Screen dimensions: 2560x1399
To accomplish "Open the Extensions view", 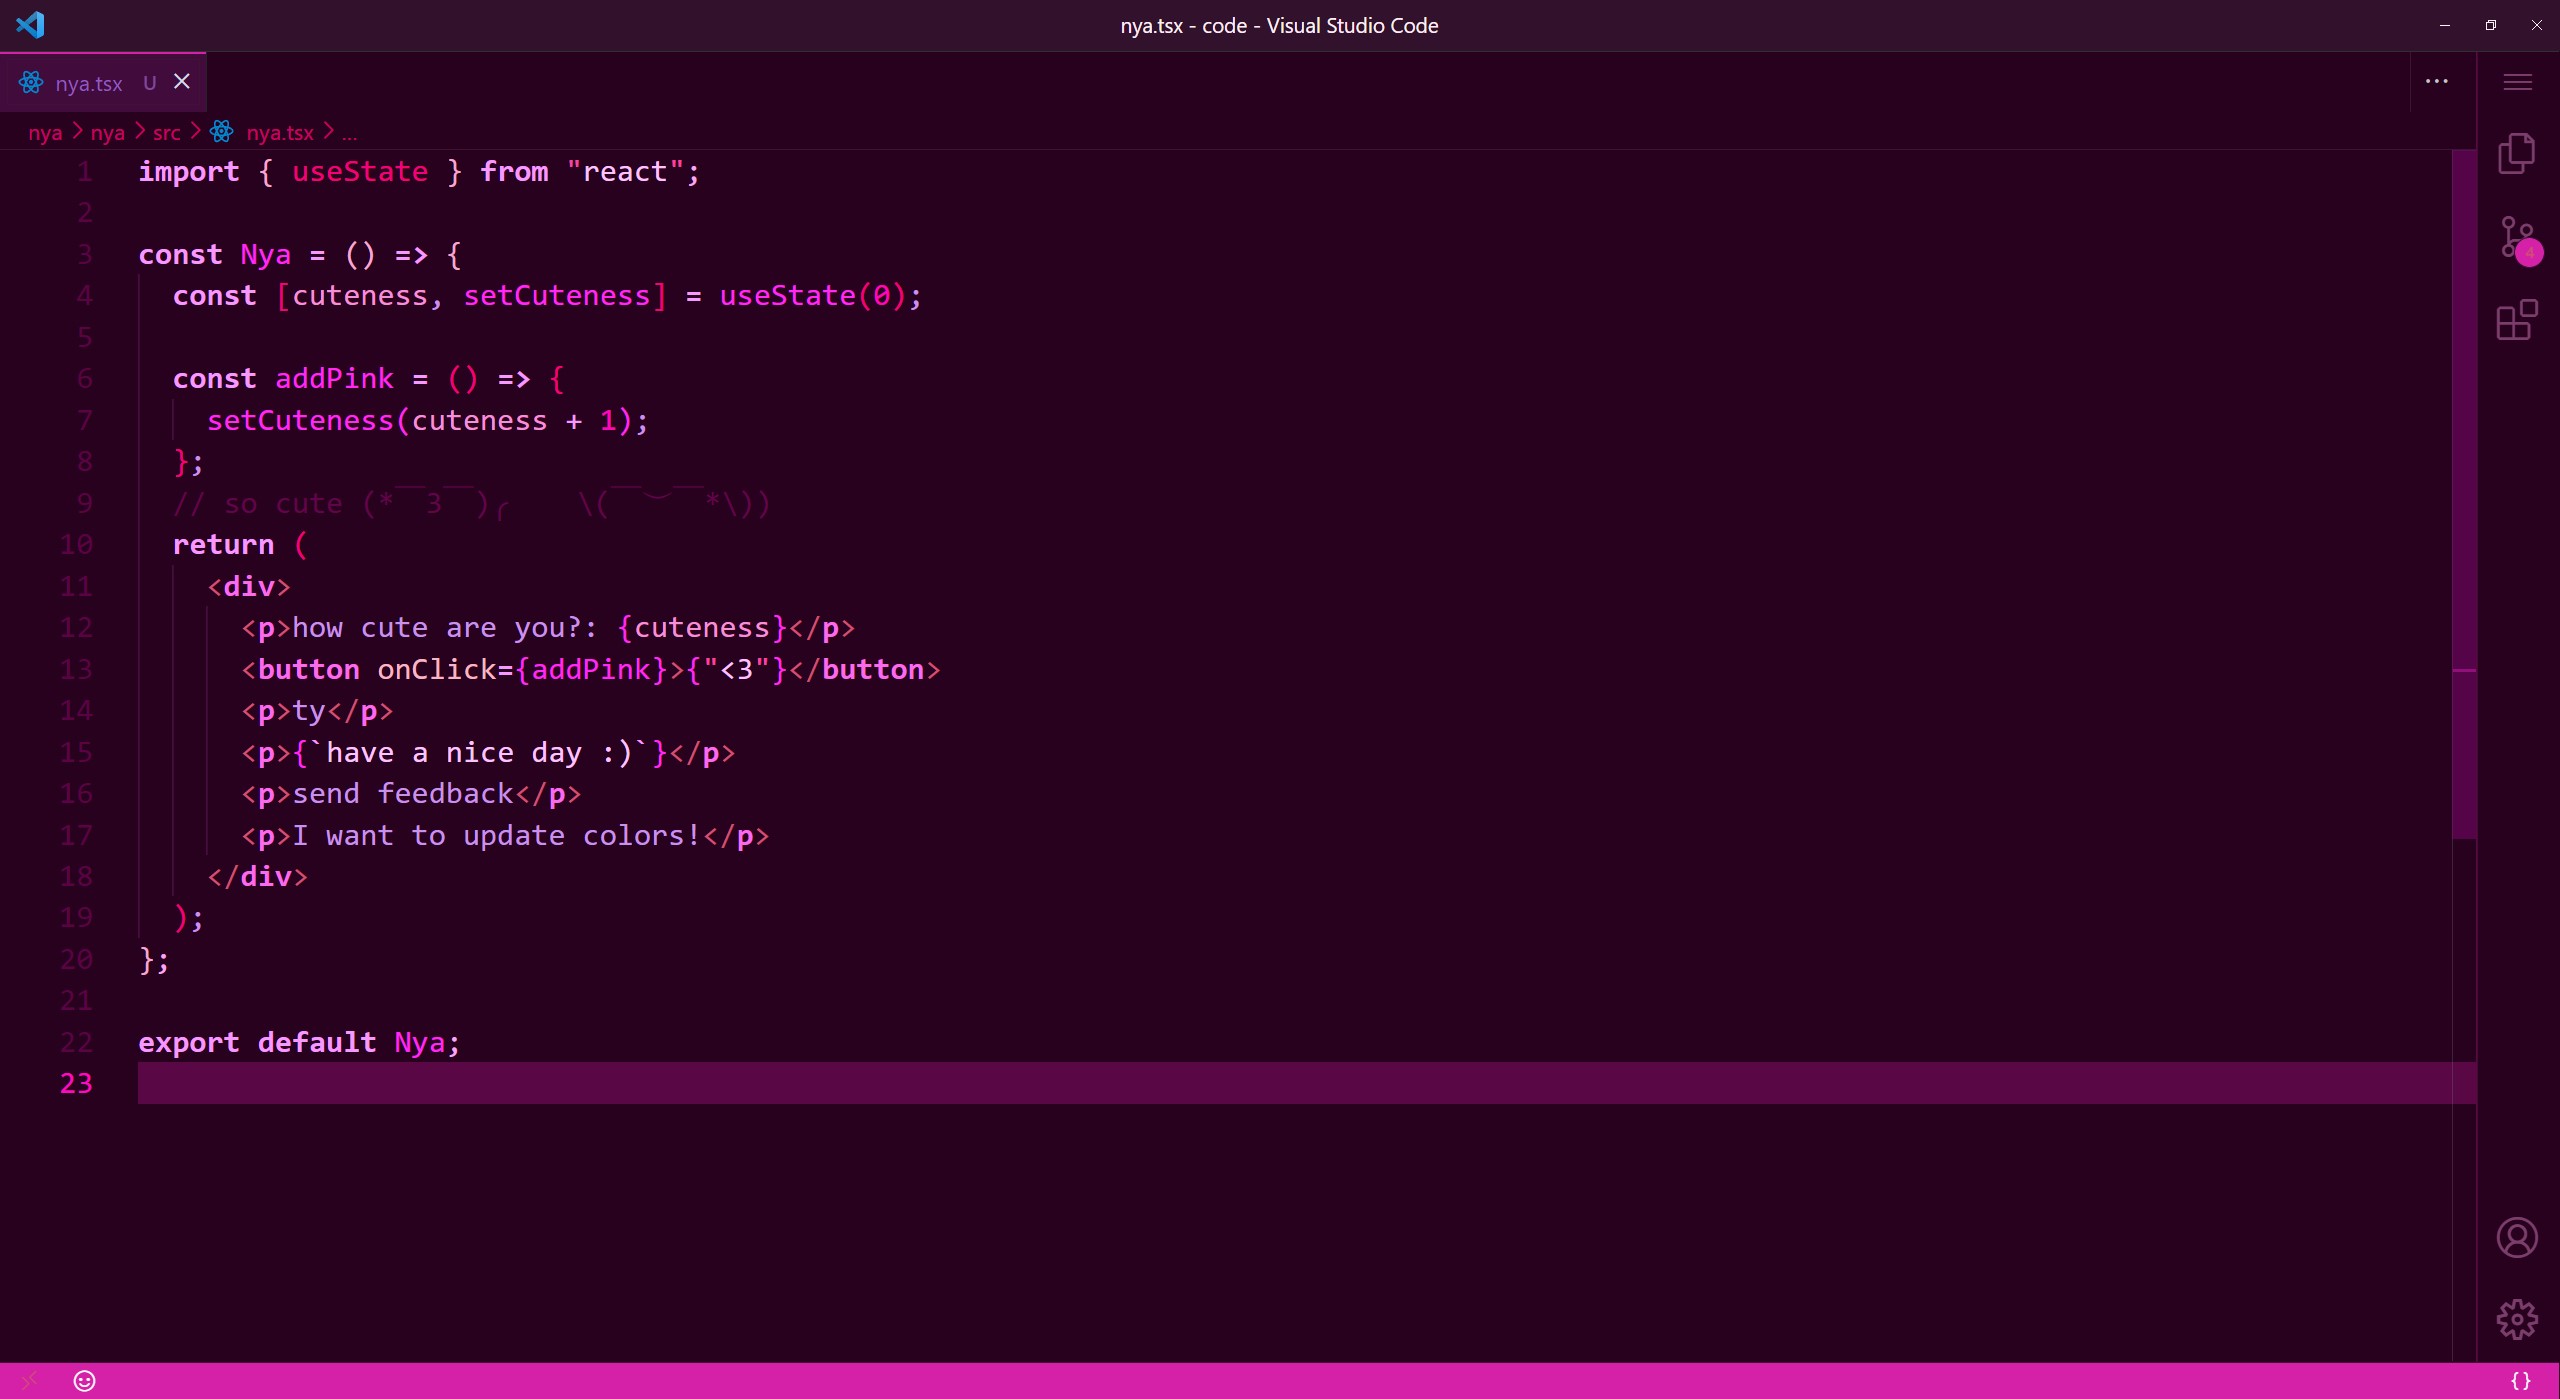I will pos(2516,321).
